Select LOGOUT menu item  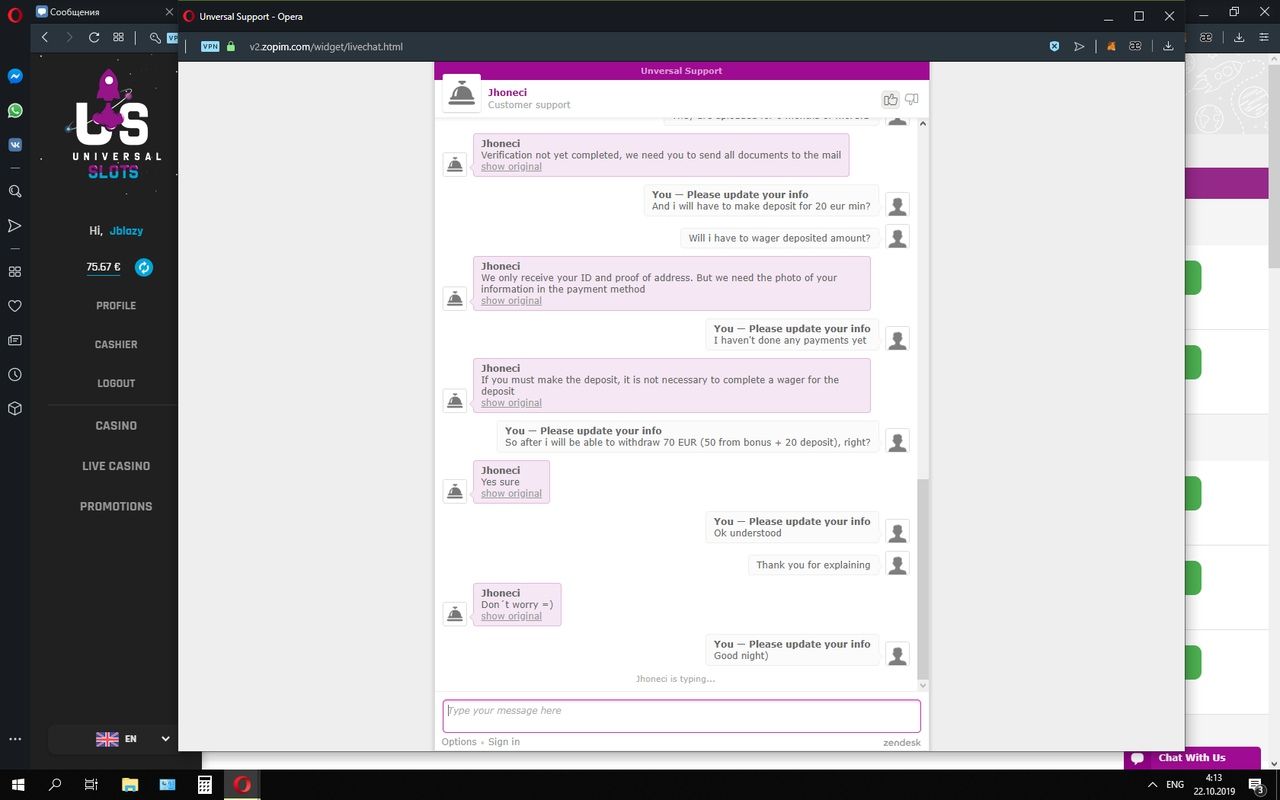coord(116,383)
